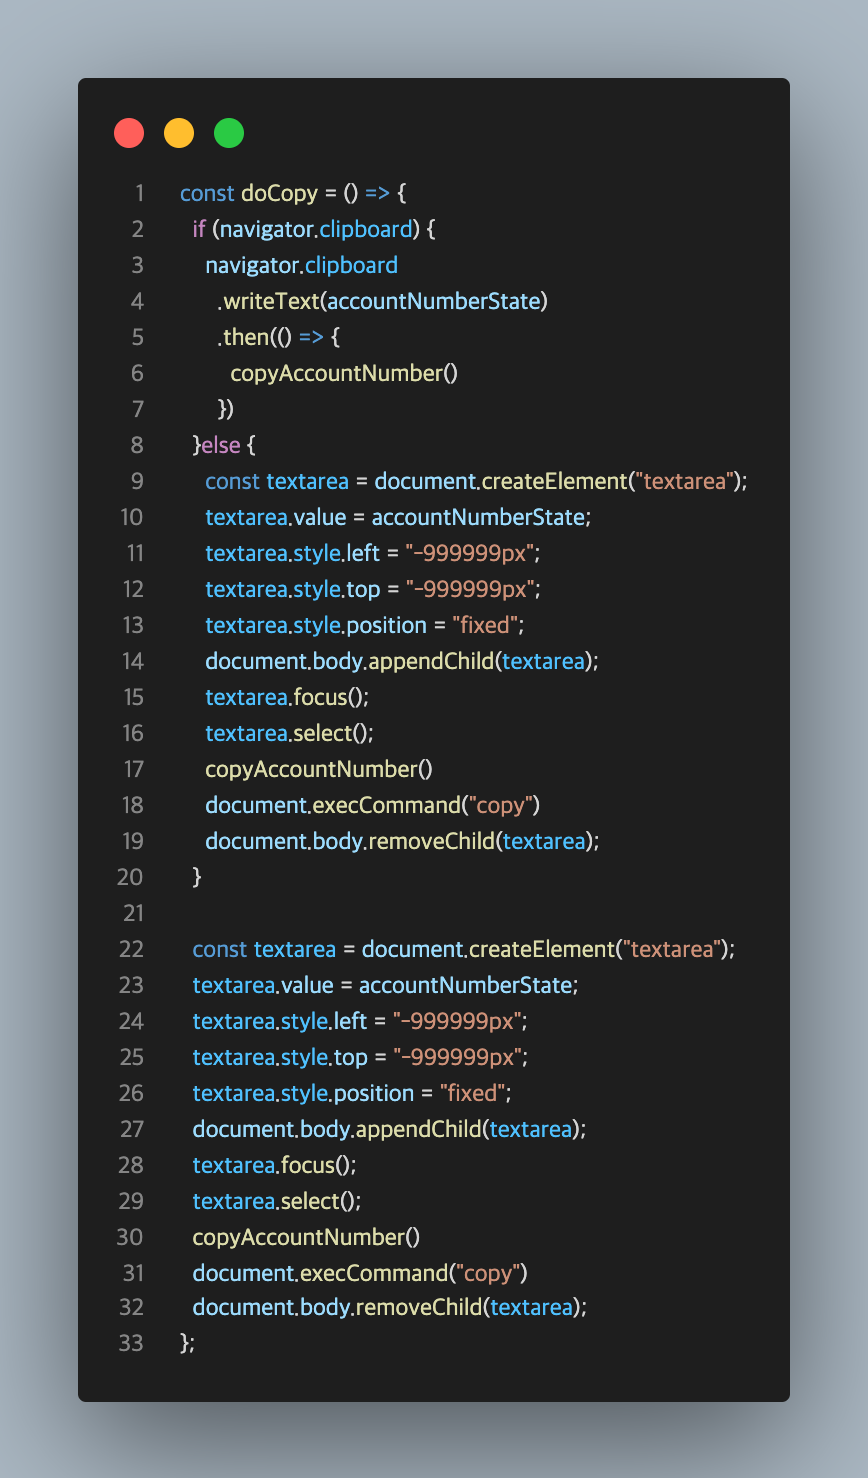Click the yellow minimize dot
Image resolution: width=868 pixels, height=1478 pixels.
(179, 133)
